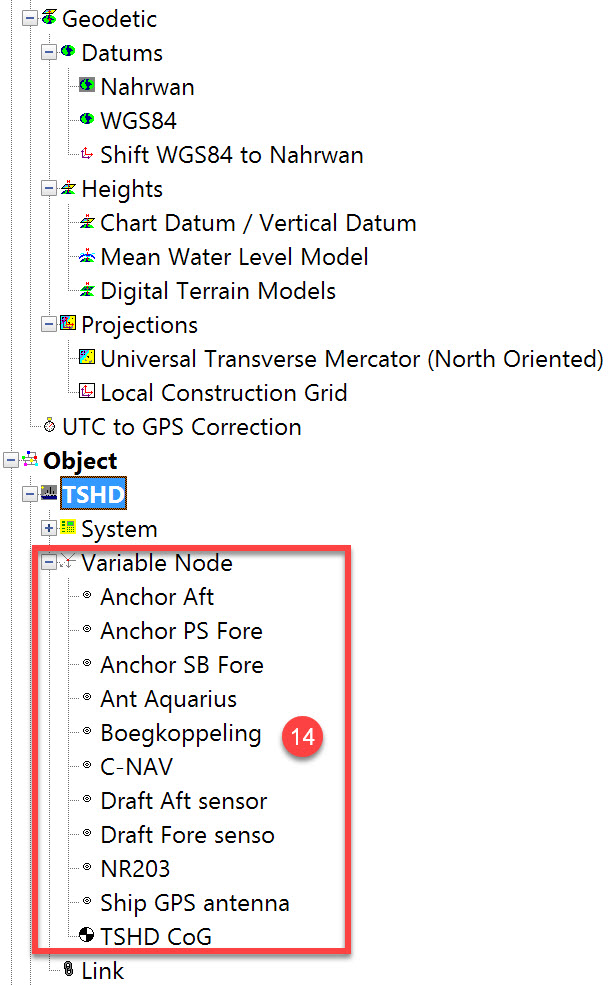
Task: Click the Nahrwan datum icon
Action: tap(87, 86)
